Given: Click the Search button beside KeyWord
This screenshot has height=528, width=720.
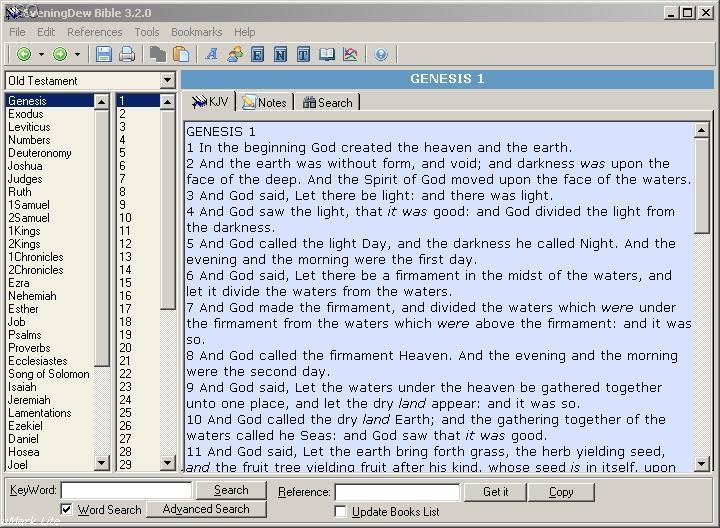Looking at the screenshot, I should (x=231, y=490).
